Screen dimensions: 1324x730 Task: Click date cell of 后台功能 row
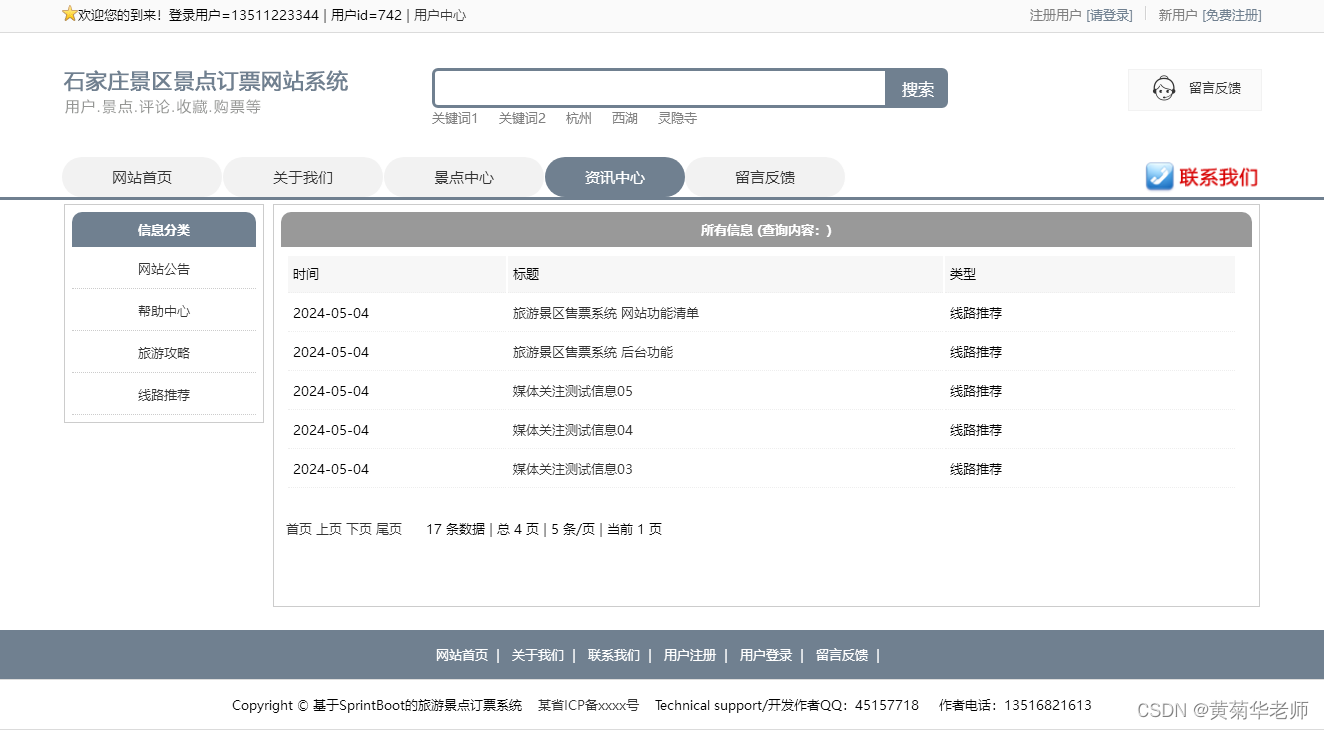(331, 352)
